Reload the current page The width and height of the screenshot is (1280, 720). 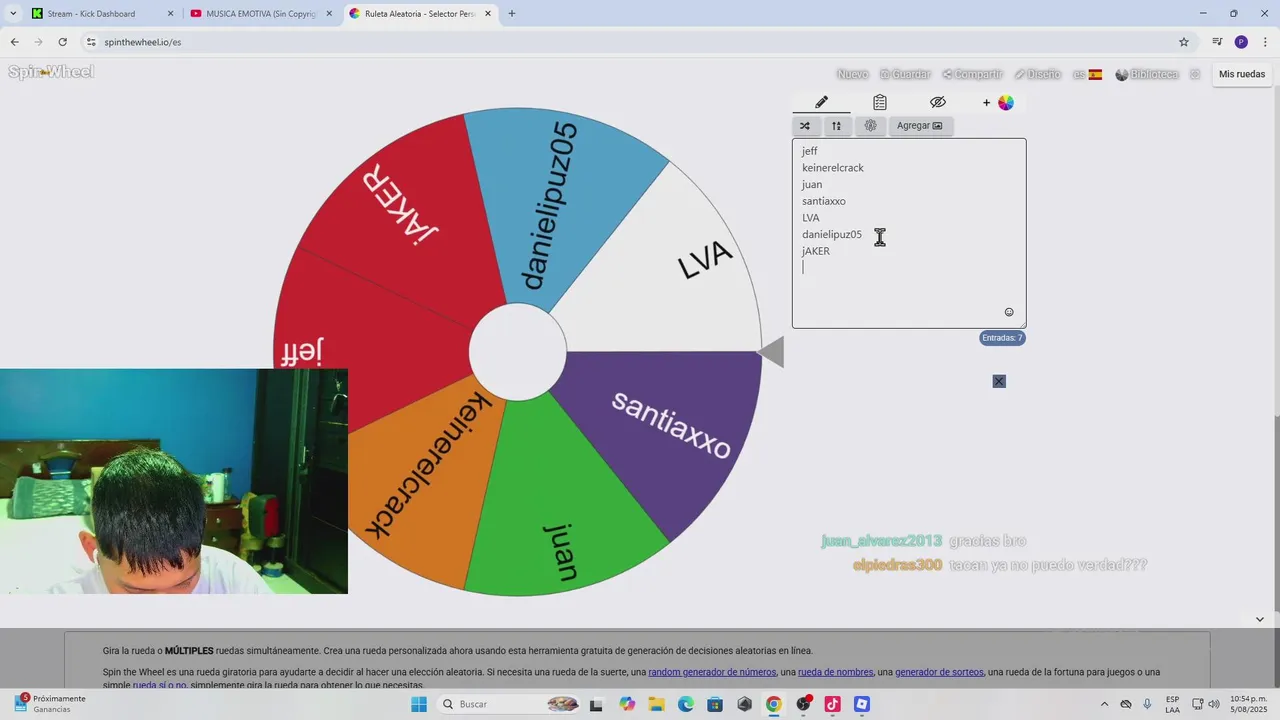coord(62,42)
